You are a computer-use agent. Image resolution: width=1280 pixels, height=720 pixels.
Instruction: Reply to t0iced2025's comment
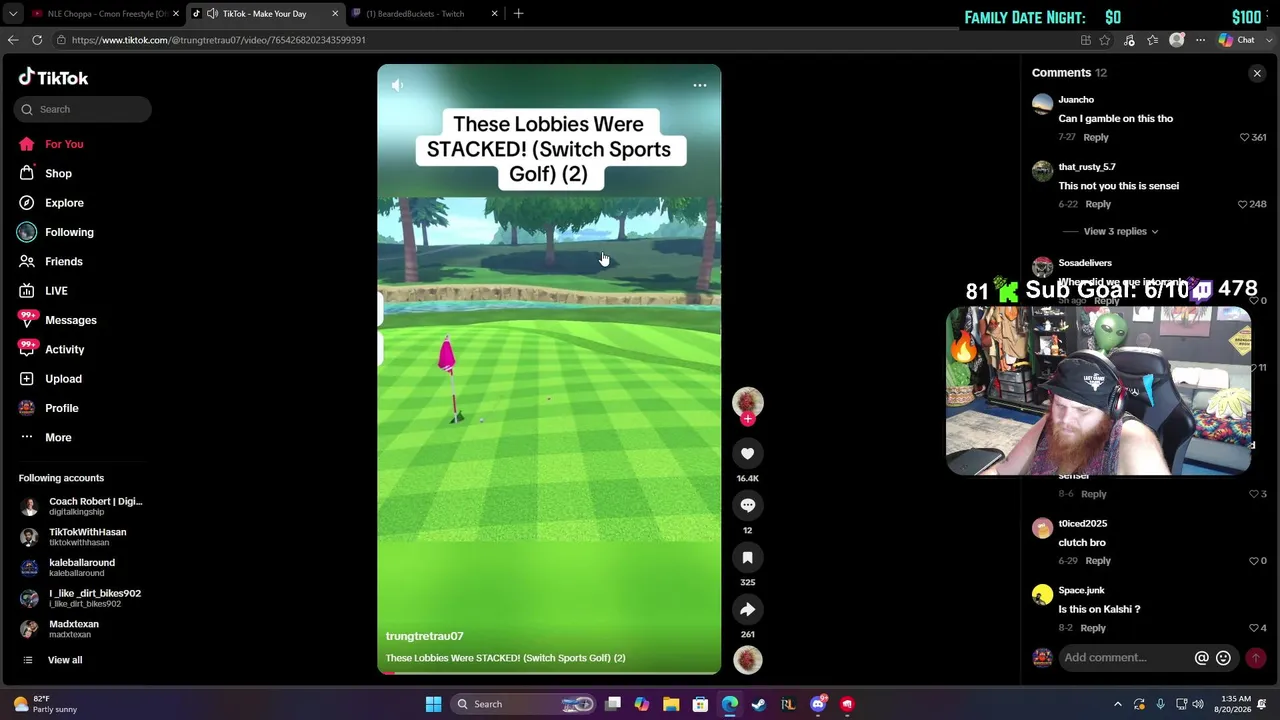(1098, 561)
